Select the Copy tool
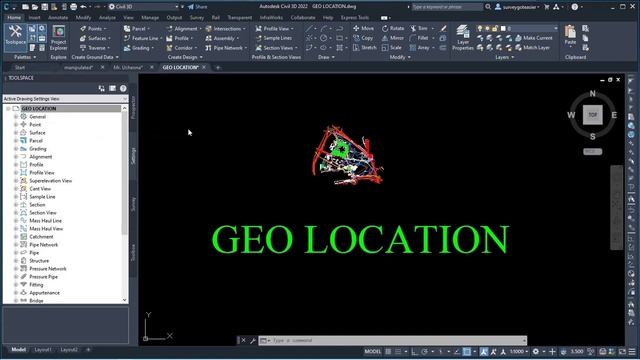Image resolution: width=640 pixels, height=360 pixels. pos(363,38)
